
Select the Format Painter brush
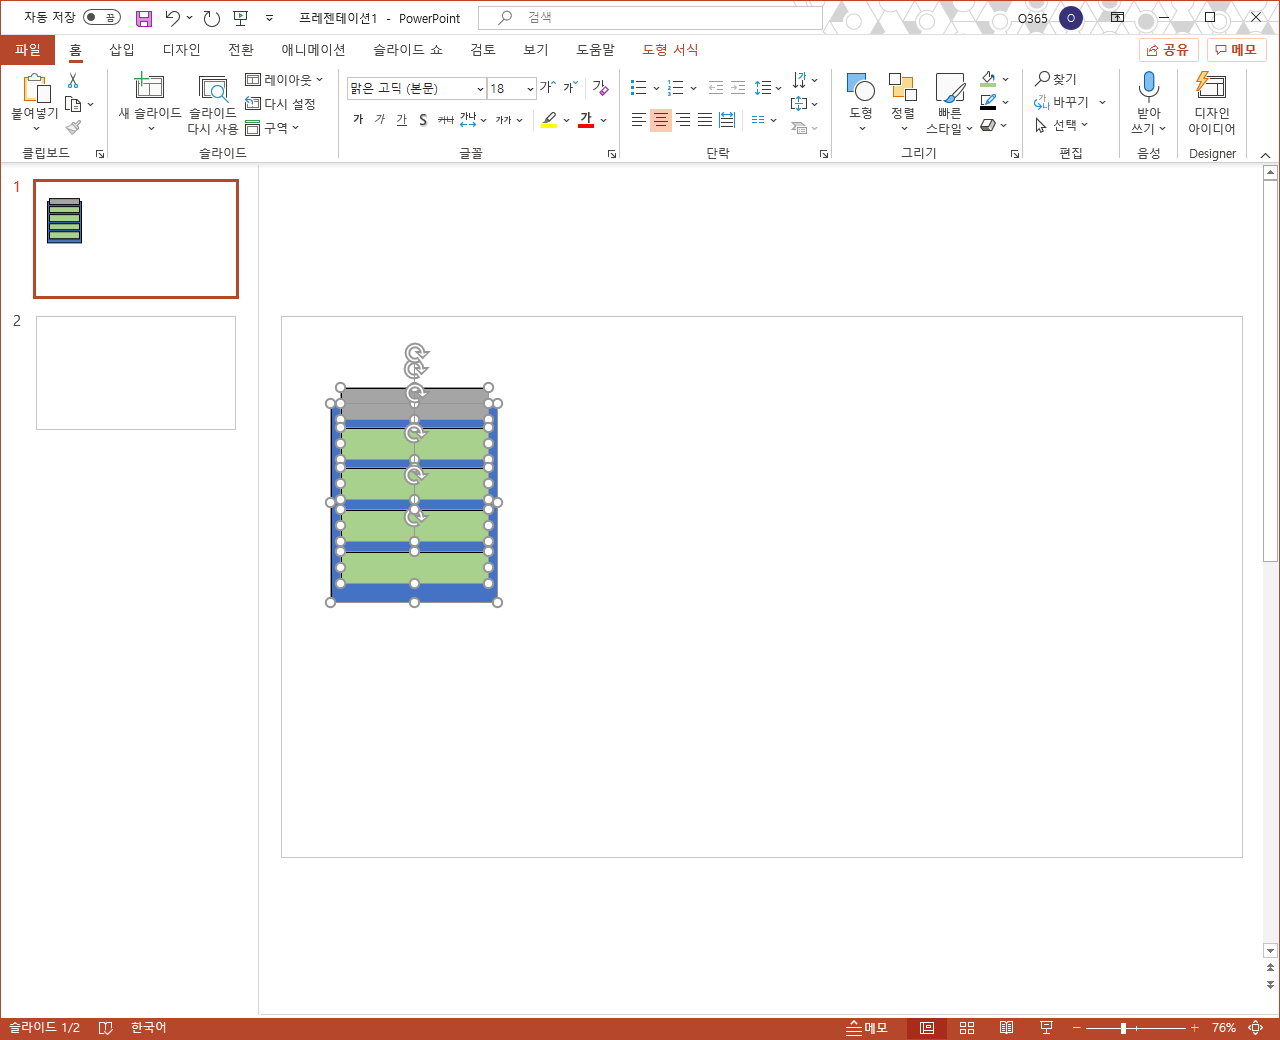point(73,127)
